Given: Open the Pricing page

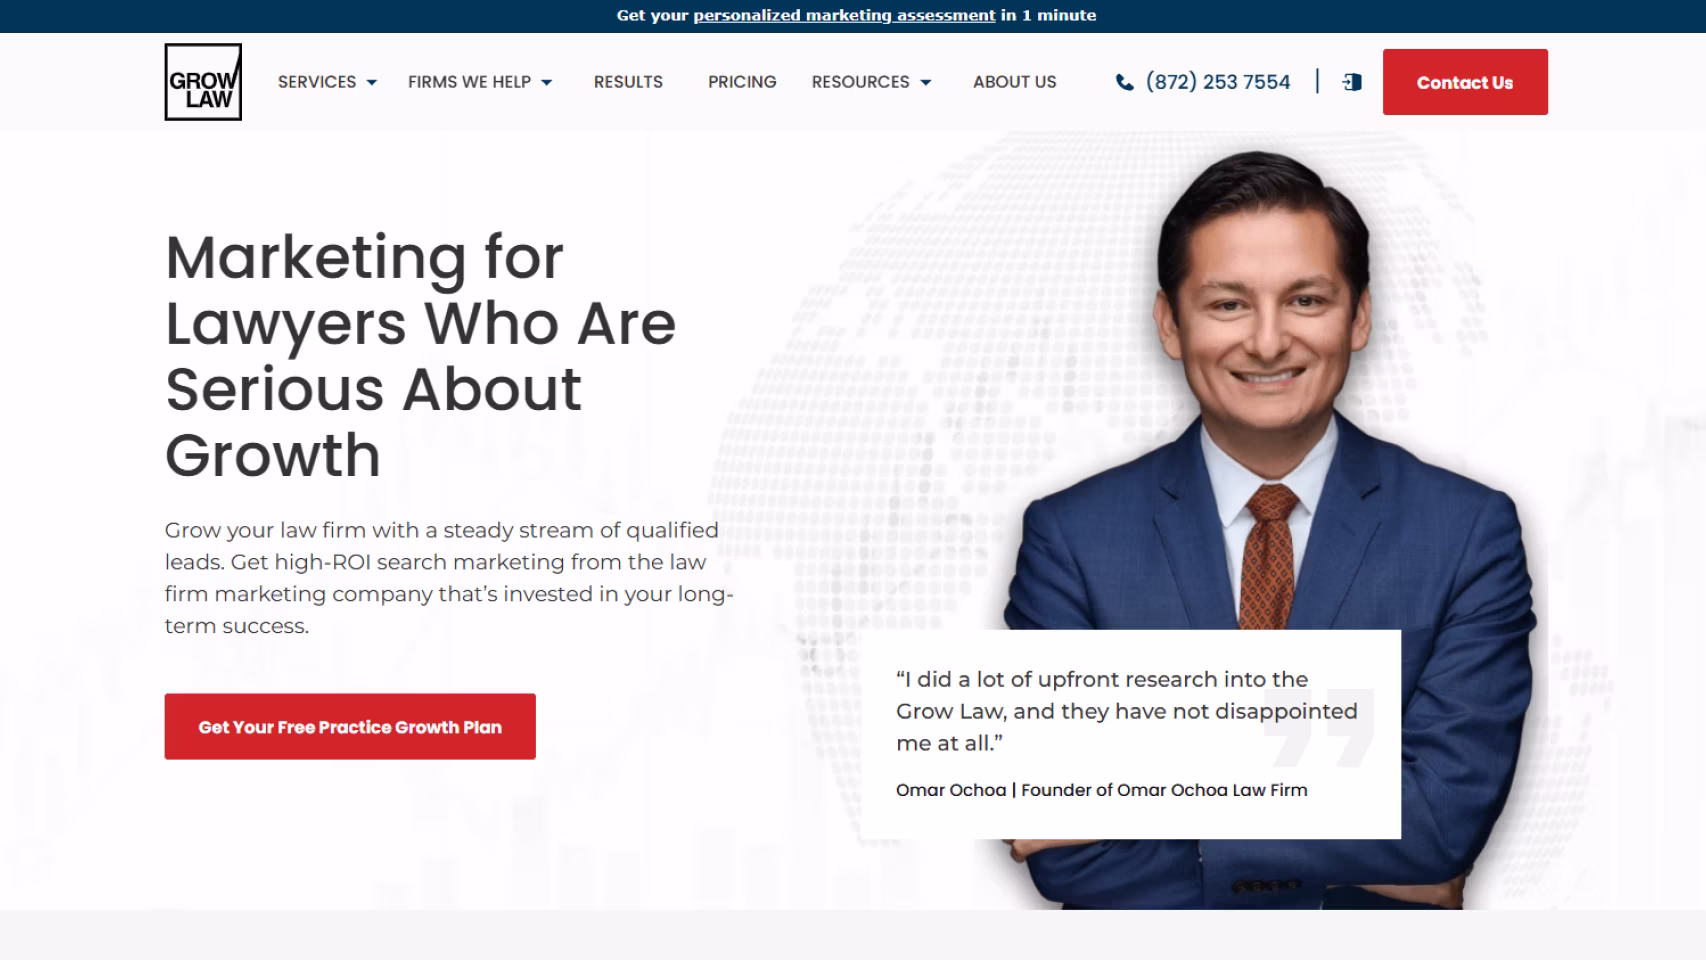Looking at the screenshot, I should (742, 82).
